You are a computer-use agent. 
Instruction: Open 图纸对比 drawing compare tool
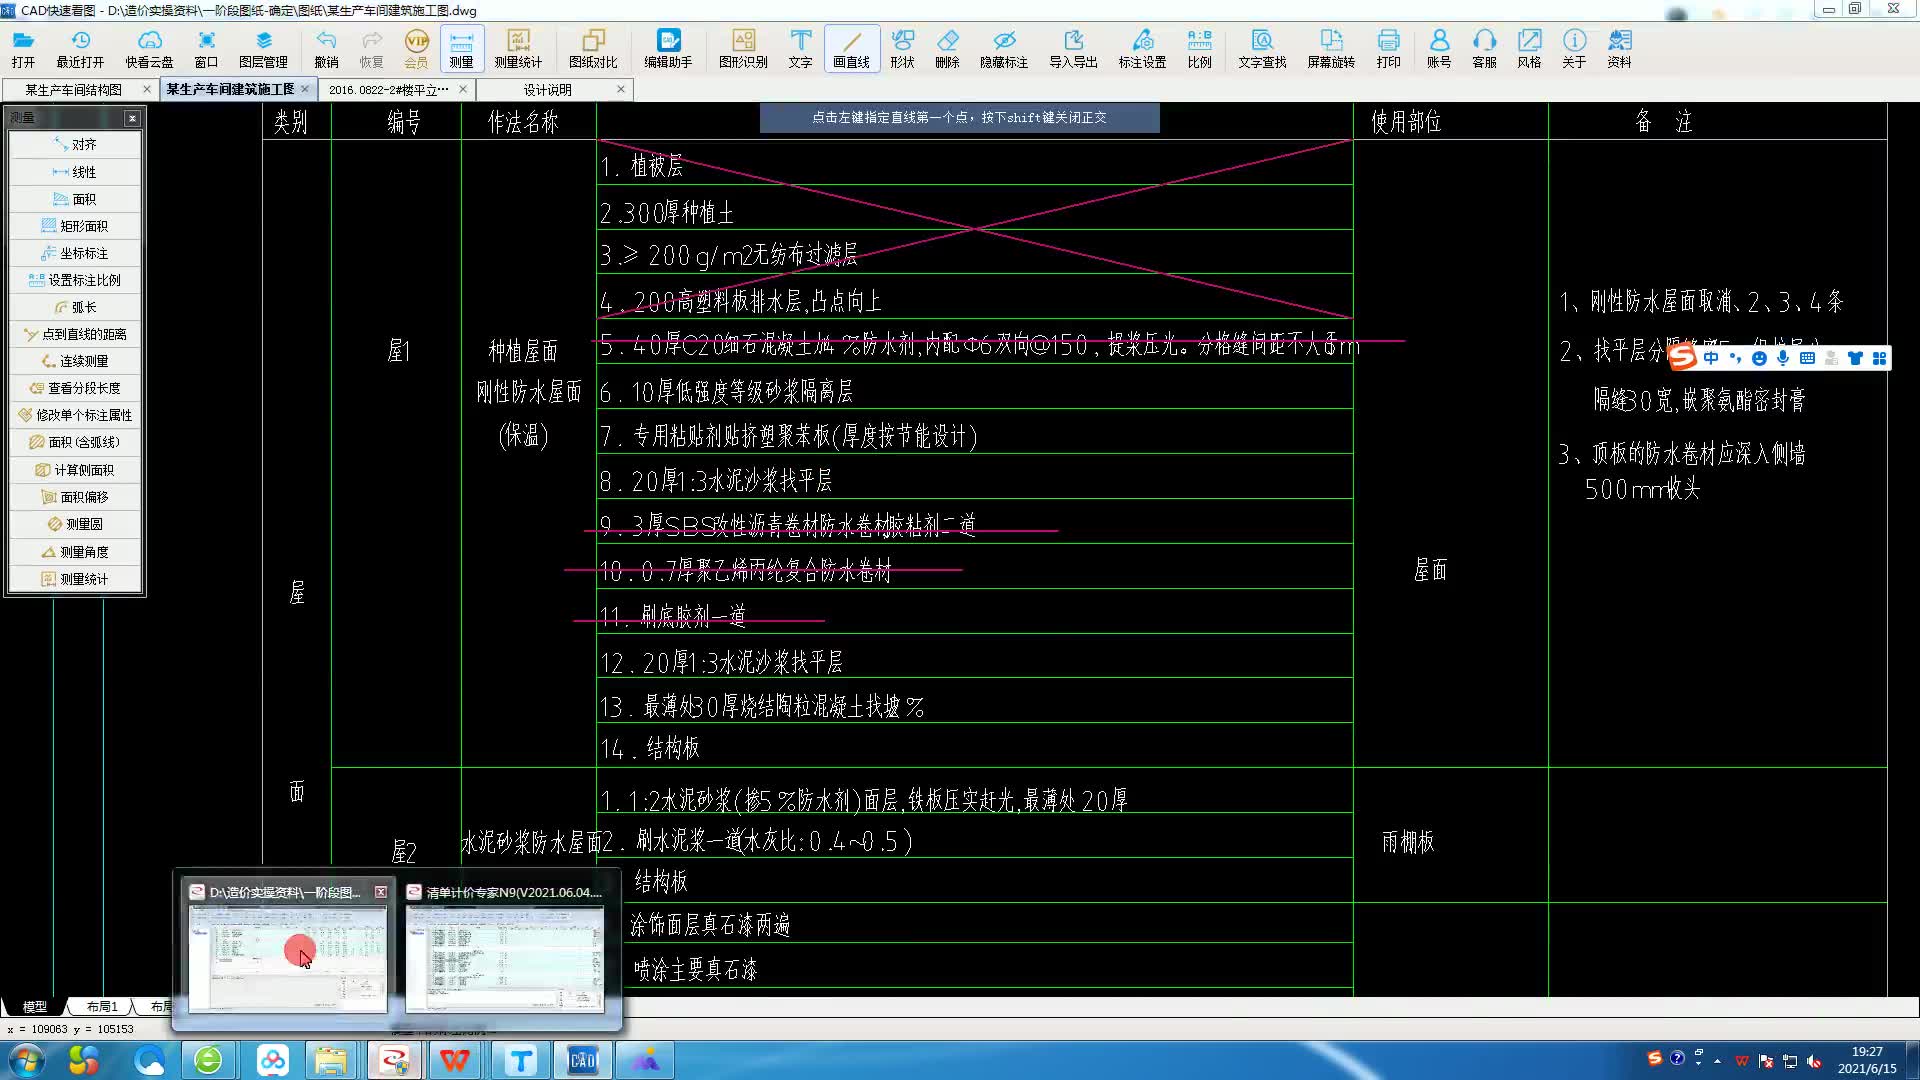593,47
